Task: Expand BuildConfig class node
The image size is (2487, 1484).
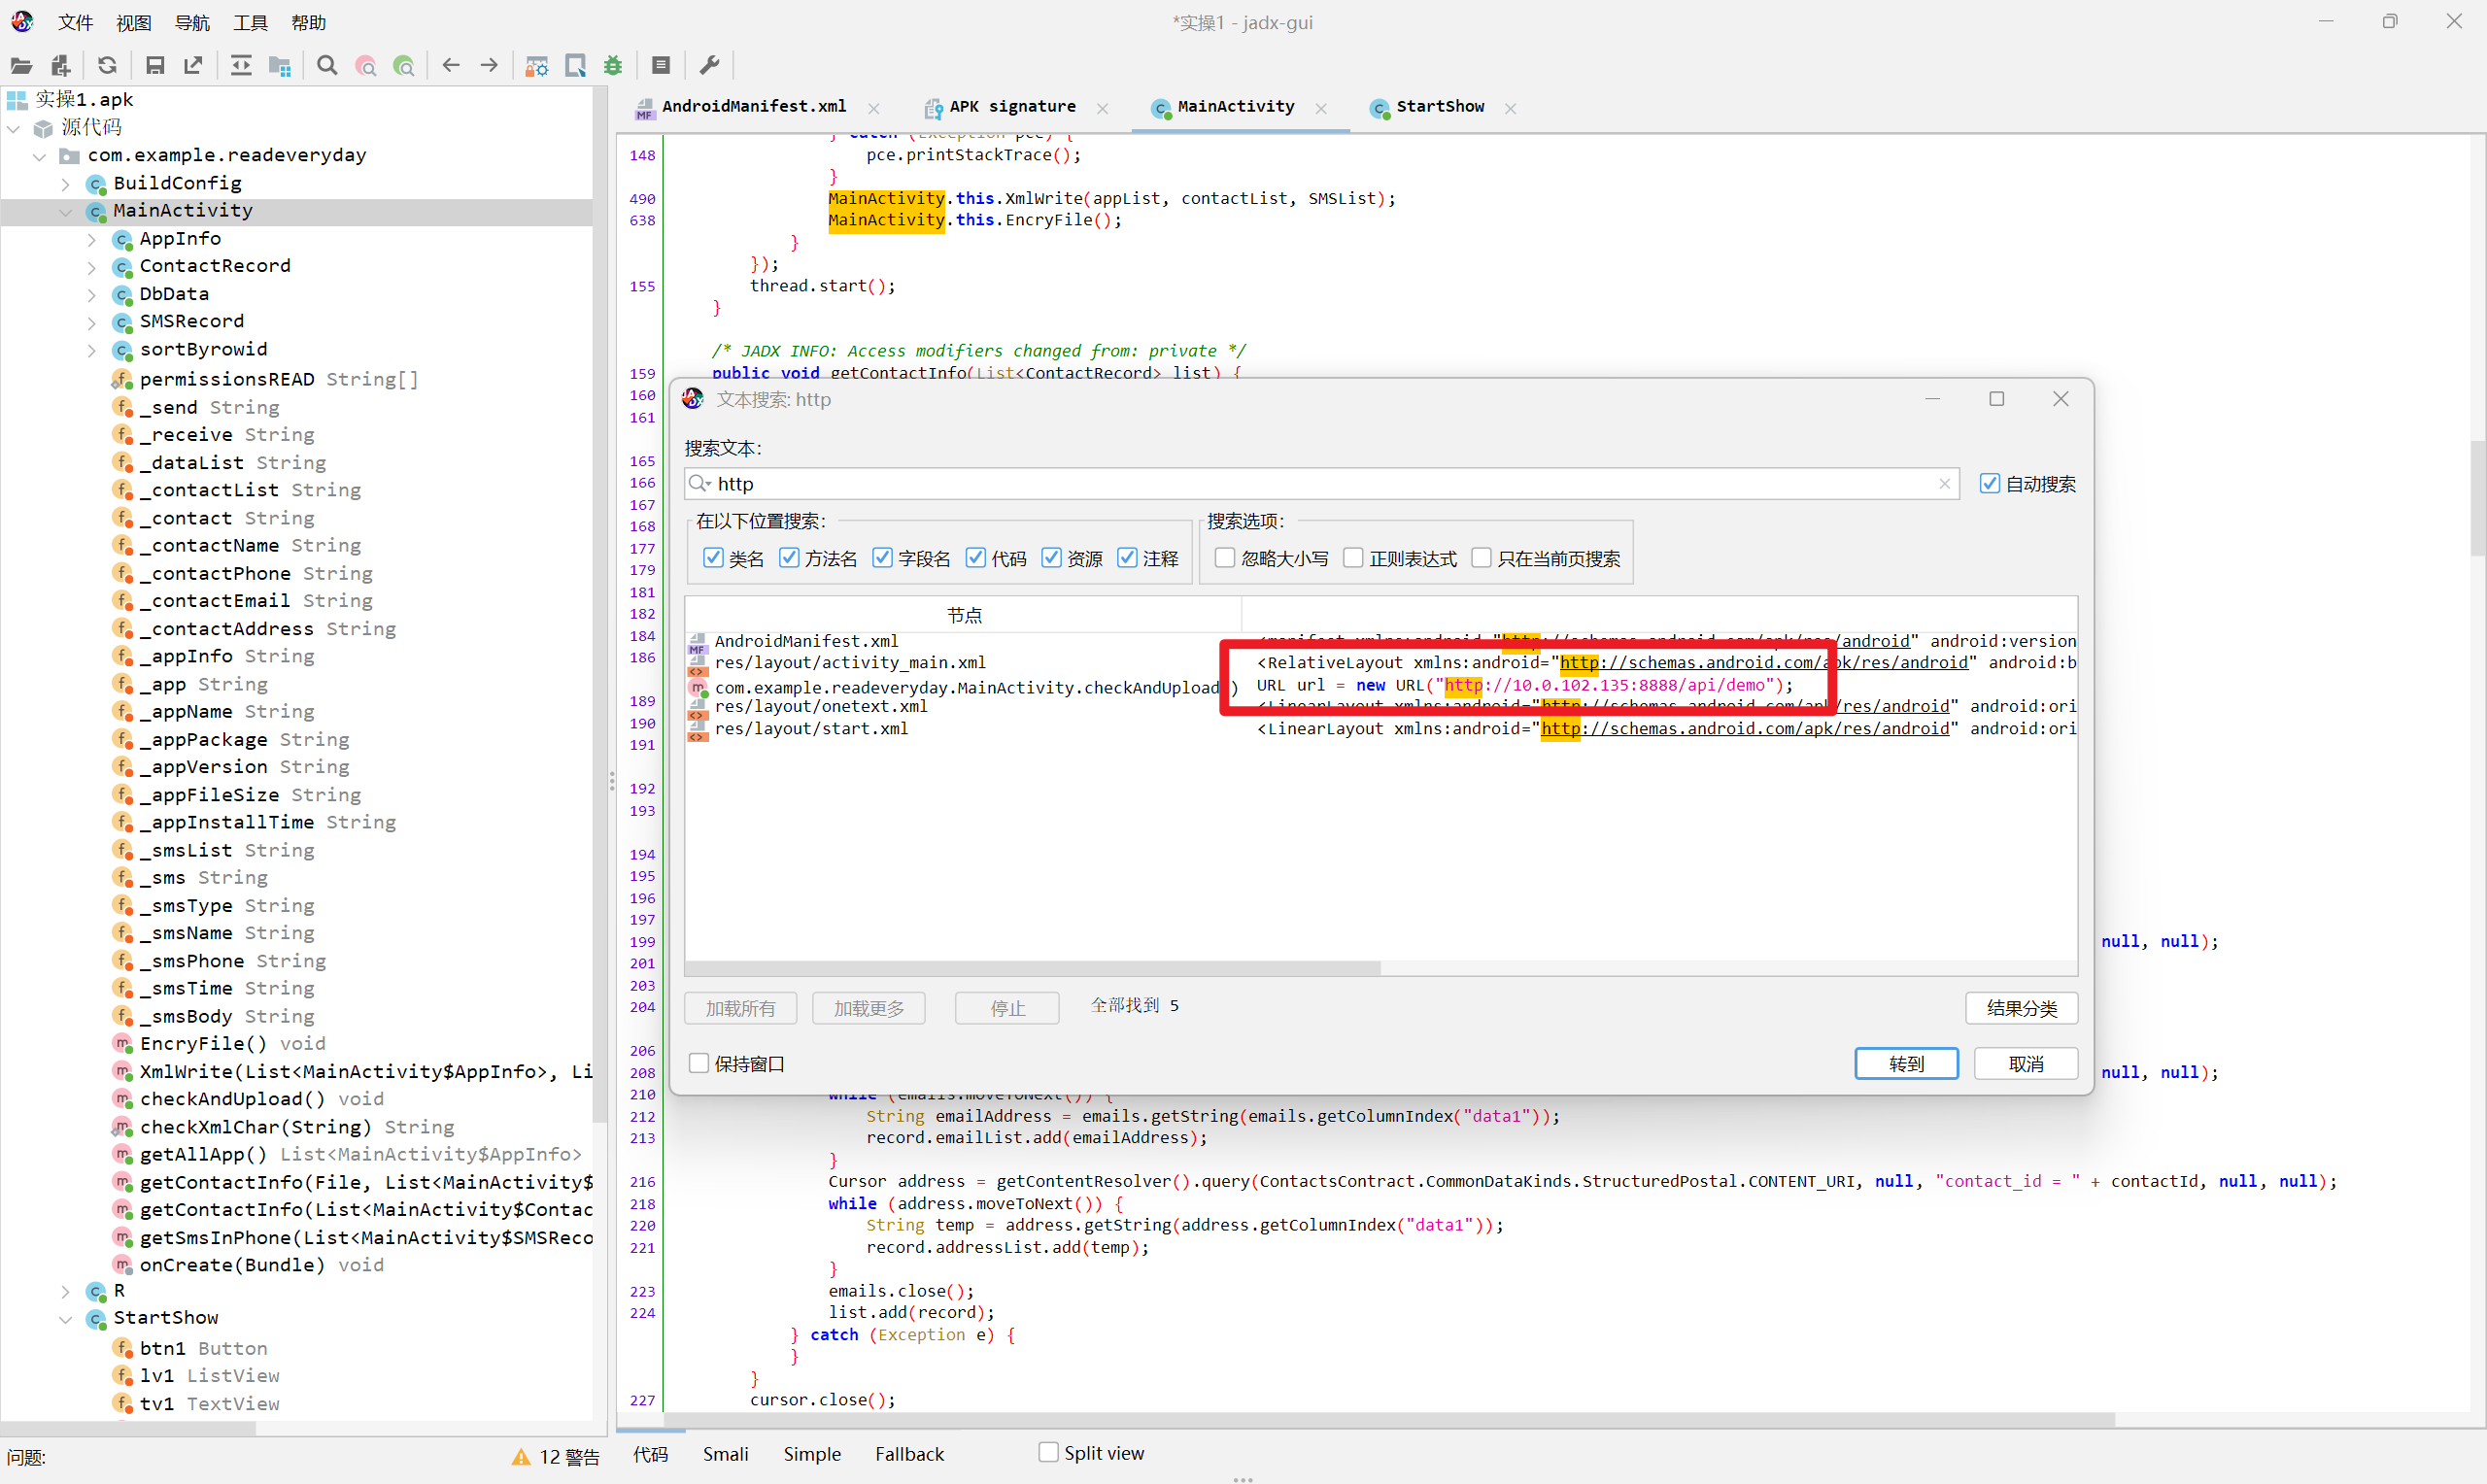Action: tap(66, 184)
